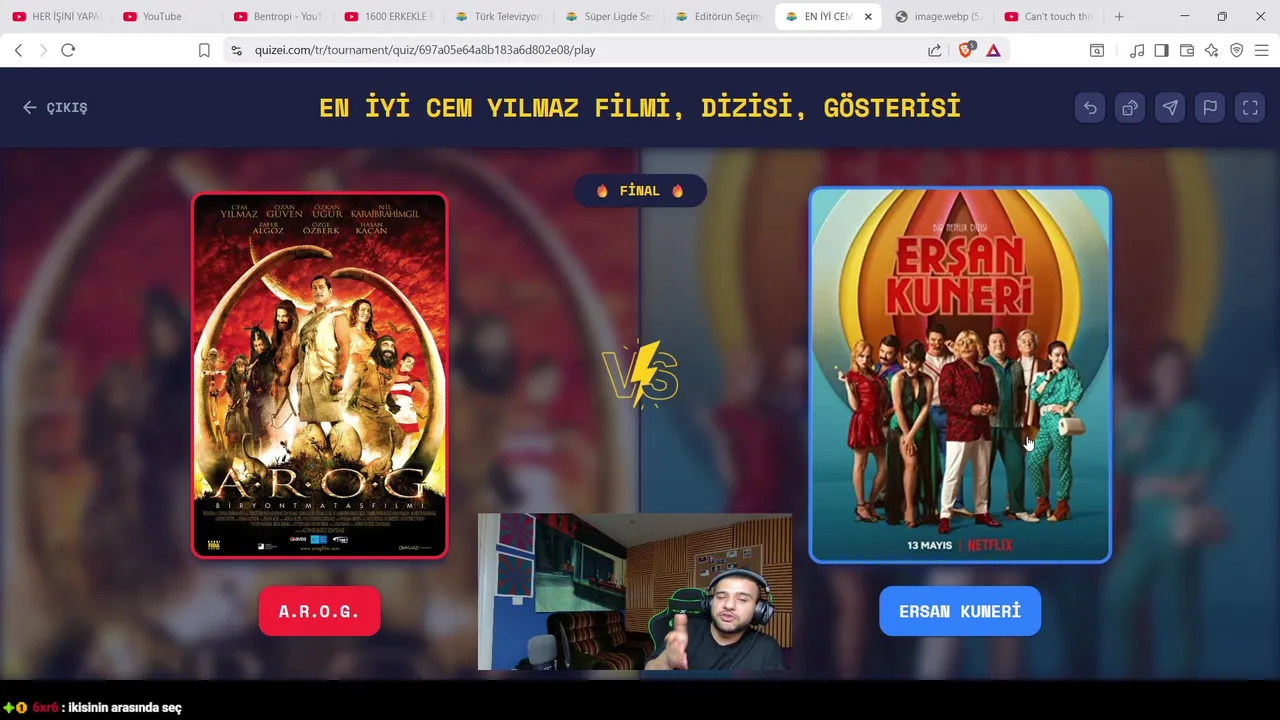Switch to image.webp tab

pos(940,16)
